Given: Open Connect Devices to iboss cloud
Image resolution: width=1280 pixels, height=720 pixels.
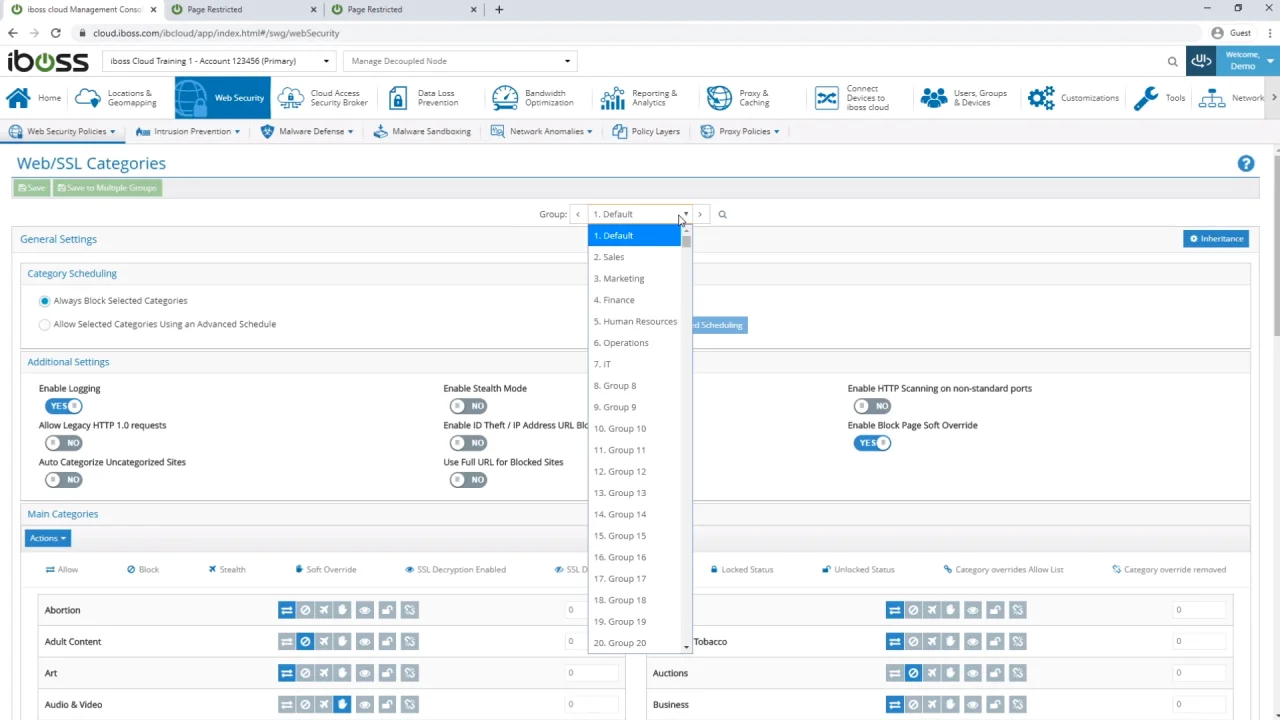Looking at the screenshot, I should point(852,98).
